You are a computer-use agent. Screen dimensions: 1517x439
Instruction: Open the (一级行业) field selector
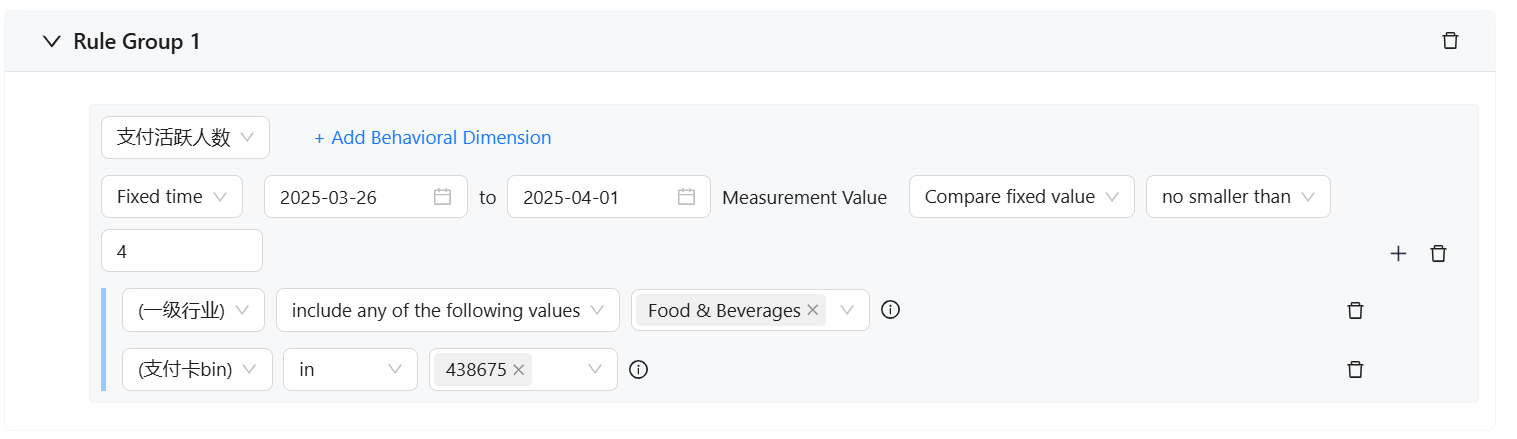tap(193, 310)
